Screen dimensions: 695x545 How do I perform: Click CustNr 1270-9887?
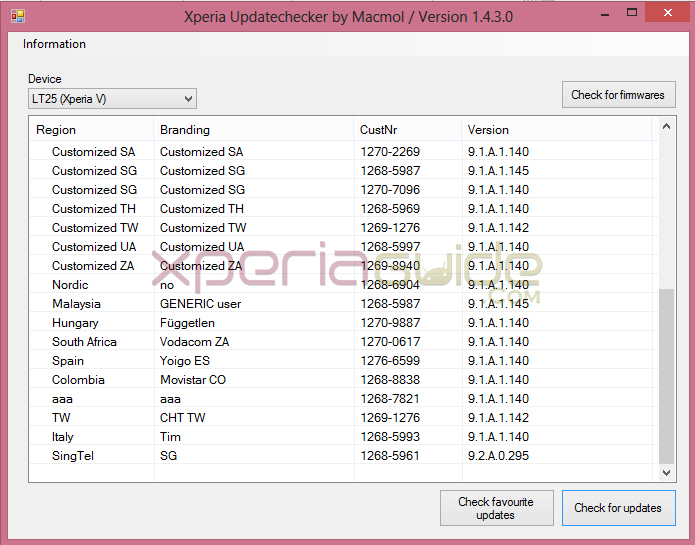(x=390, y=323)
